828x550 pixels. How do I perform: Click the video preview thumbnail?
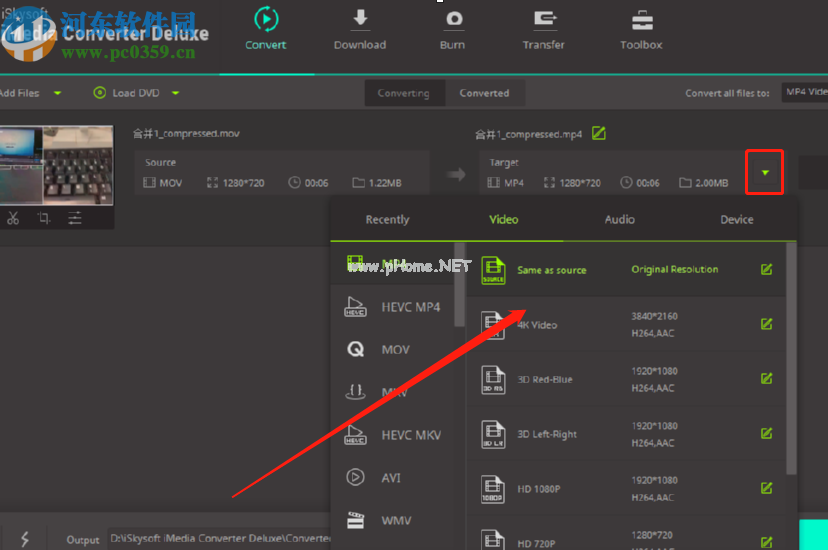56,164
